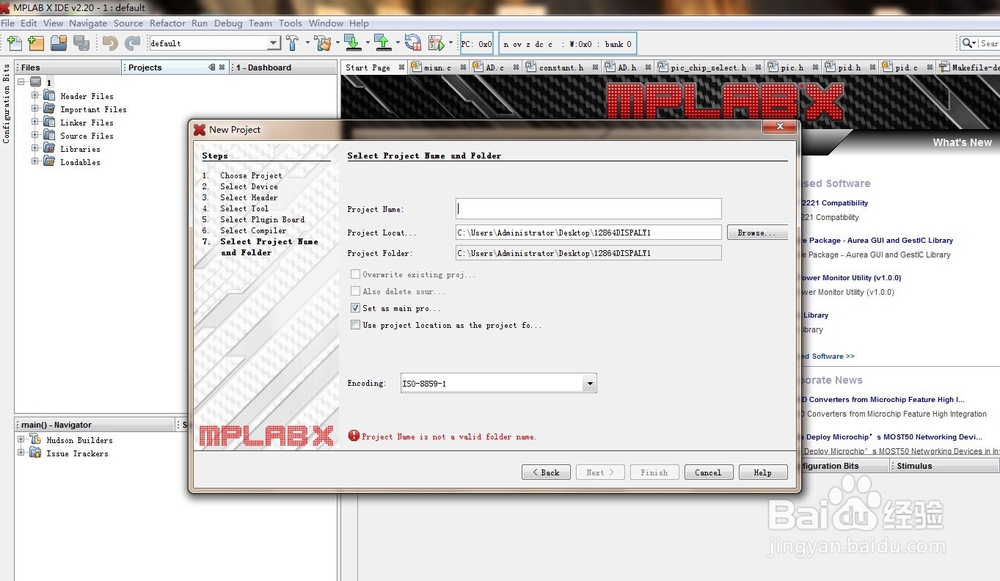Click the Make and Program Device icon

tap(352, 43)
